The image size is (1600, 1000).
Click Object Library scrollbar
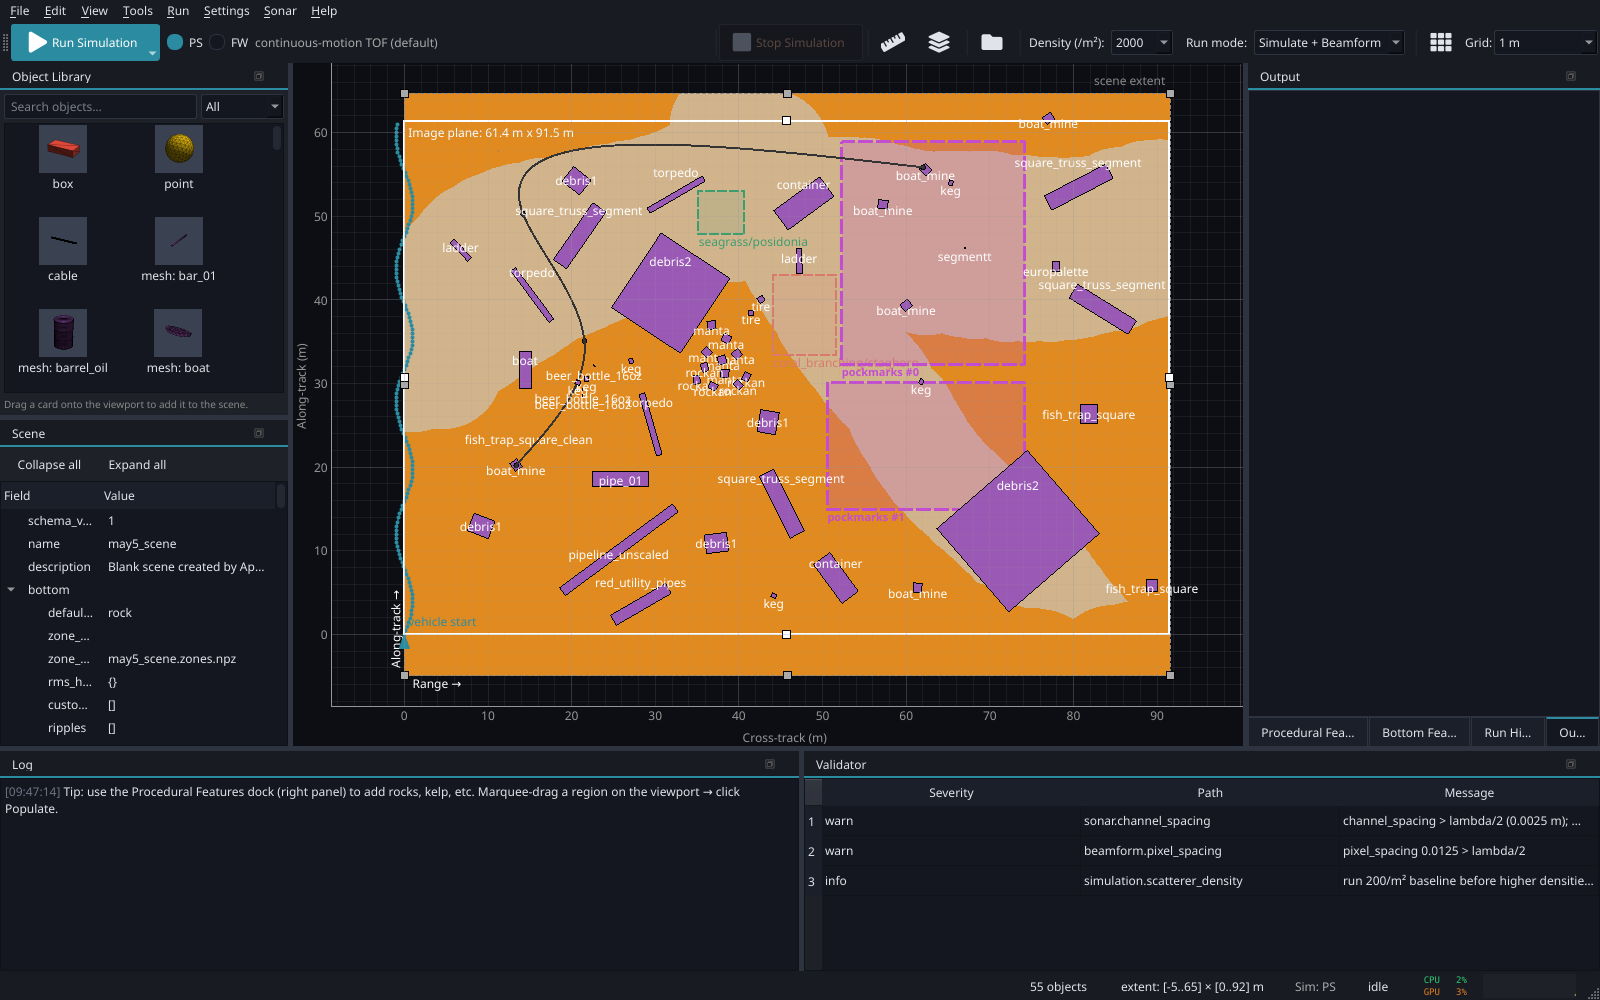277,138
